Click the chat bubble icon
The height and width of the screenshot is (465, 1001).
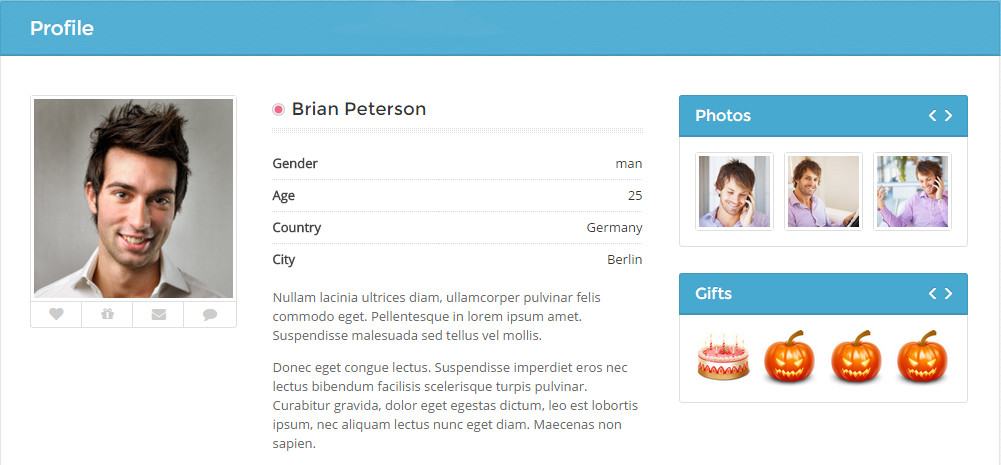pyautogui.click(x=210, y=314)
